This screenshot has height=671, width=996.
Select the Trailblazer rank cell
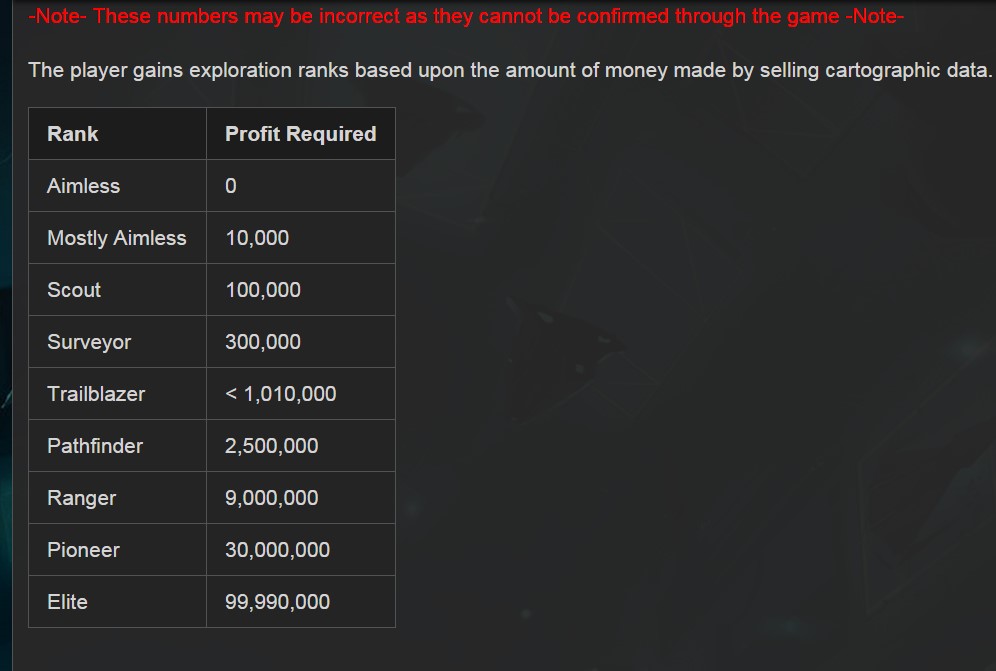coord(118,394)
